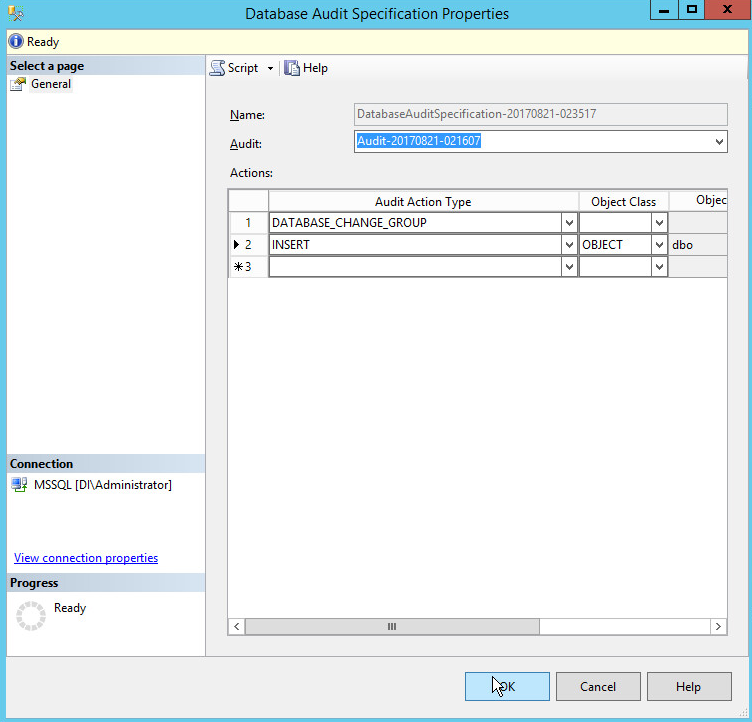Open the Script dropdown arrow
Image resolution: width=752 pixels, height=722 pixels.
[x=270, y=69]
